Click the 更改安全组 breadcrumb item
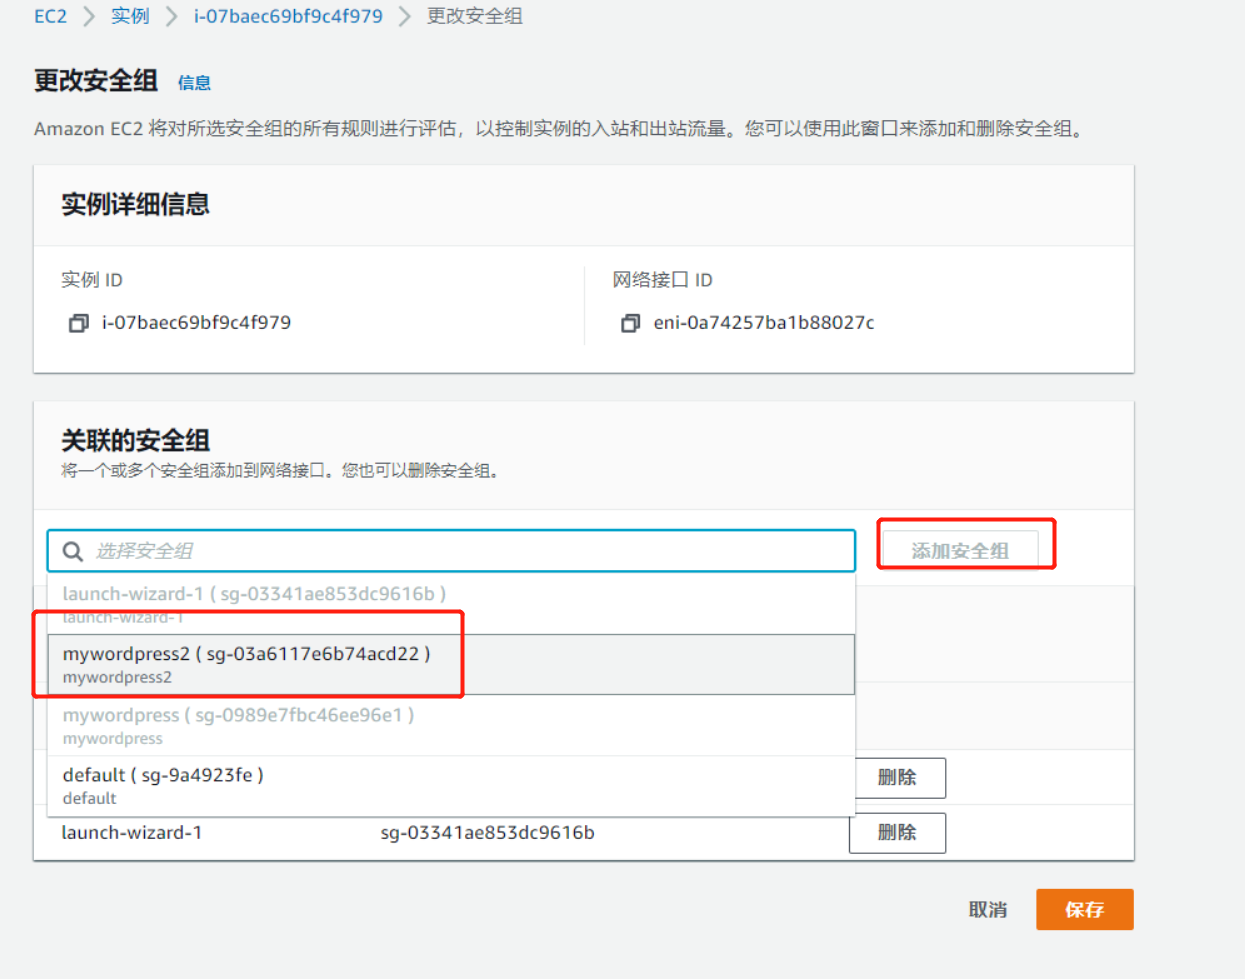 [474, 16]
